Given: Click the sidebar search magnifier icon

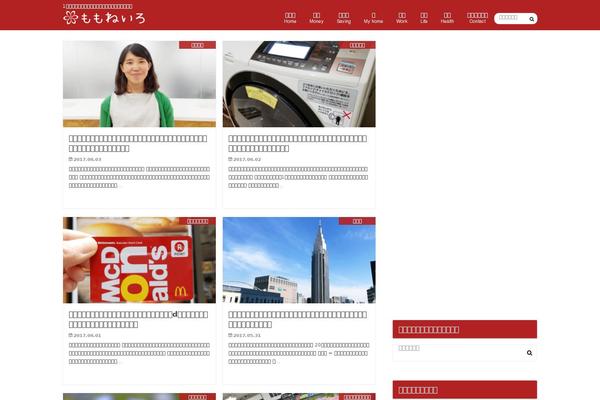Looking at the screenshot, I should [x=529, y=353].
